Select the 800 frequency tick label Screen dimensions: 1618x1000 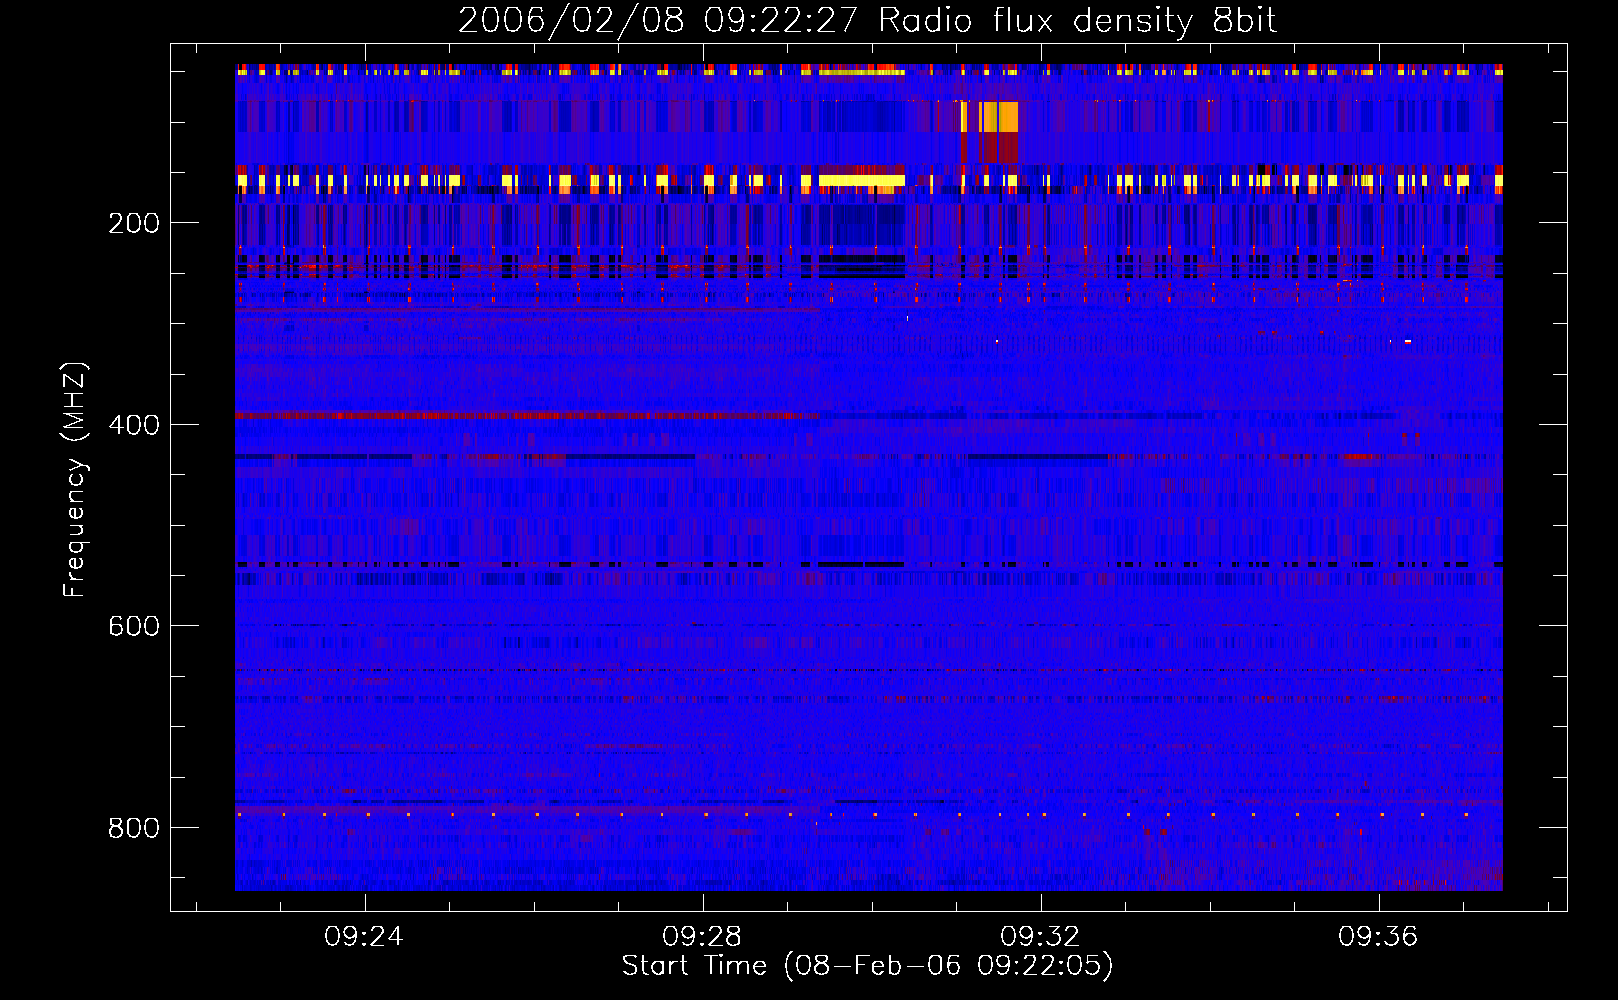coord(134,828)
